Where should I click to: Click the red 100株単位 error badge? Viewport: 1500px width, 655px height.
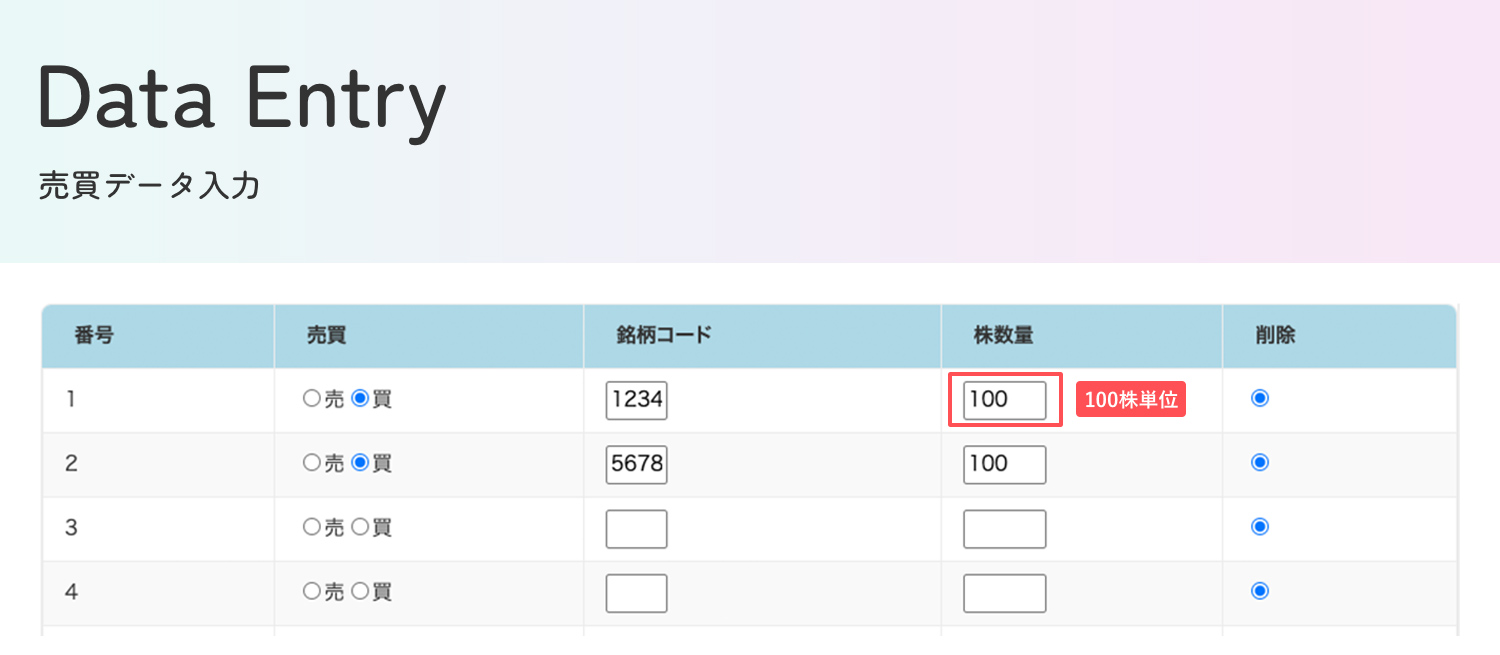[1130, 401]
